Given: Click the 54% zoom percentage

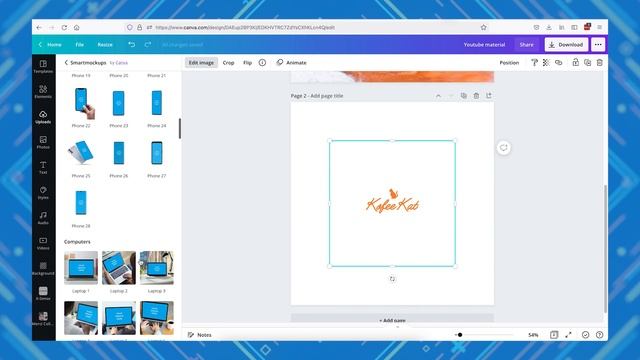Looking at the screenshot, I should (x=533, y=335).
